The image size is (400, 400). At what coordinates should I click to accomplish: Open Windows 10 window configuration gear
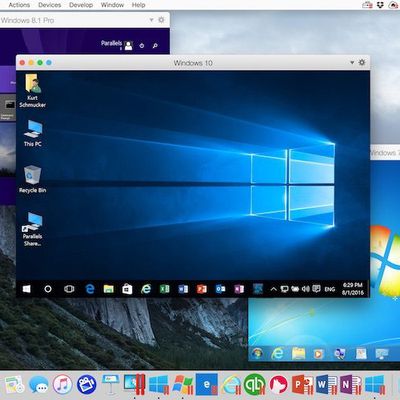tap(362, 62)
